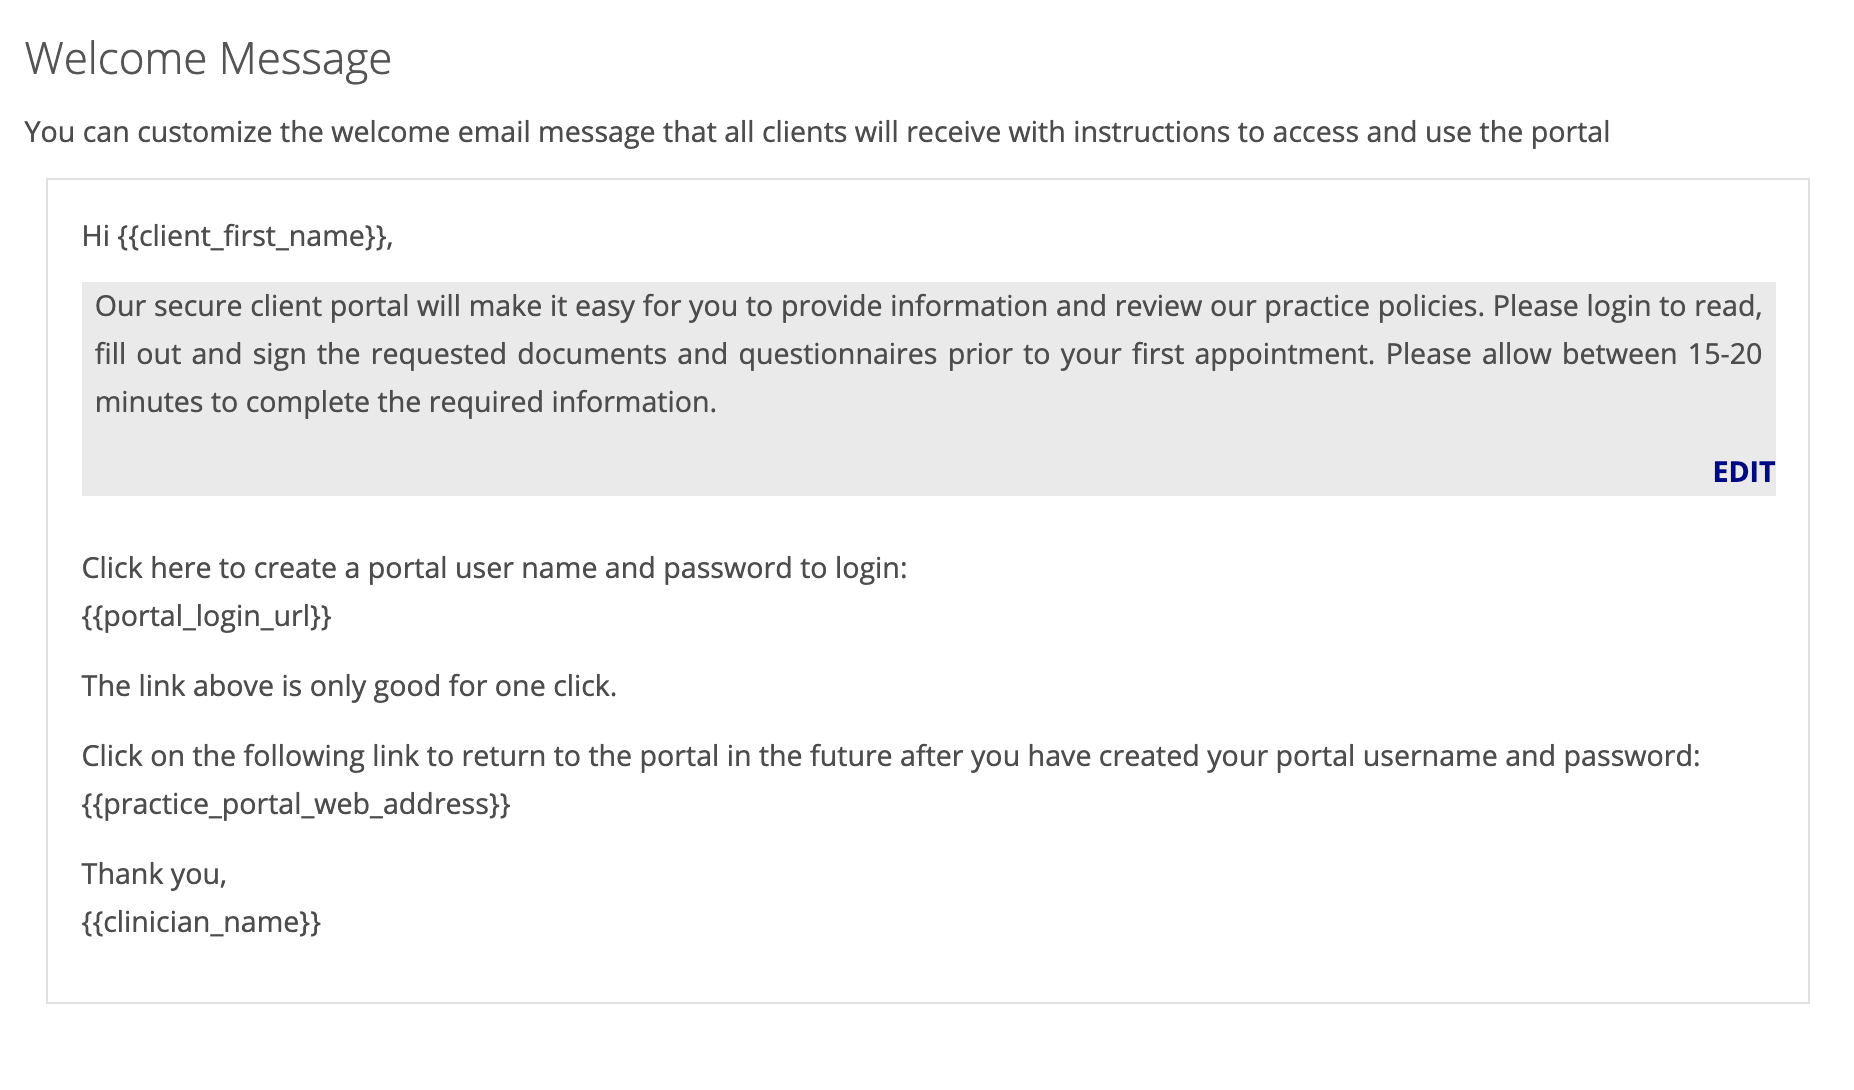Screen dimensions: 1854x1090
Task: Click "minutes to complete the required information" line
Action: click(x=405, y=402)
